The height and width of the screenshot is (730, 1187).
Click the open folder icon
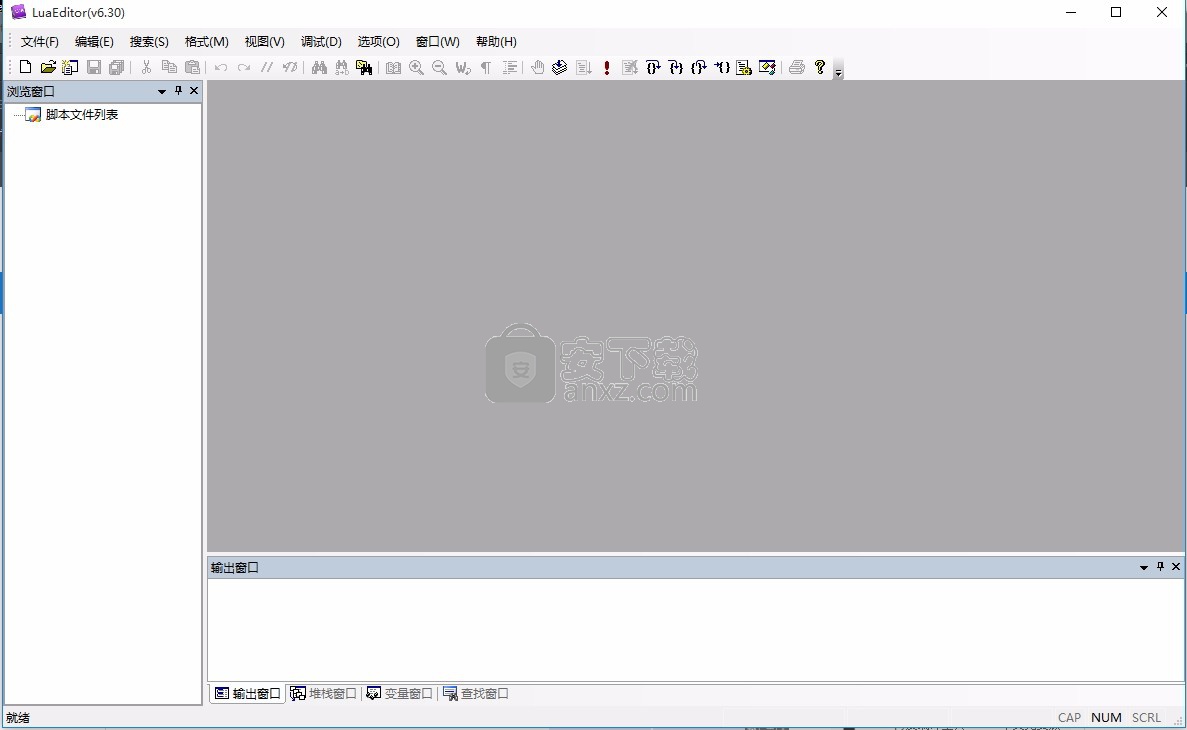coord(48,67)
